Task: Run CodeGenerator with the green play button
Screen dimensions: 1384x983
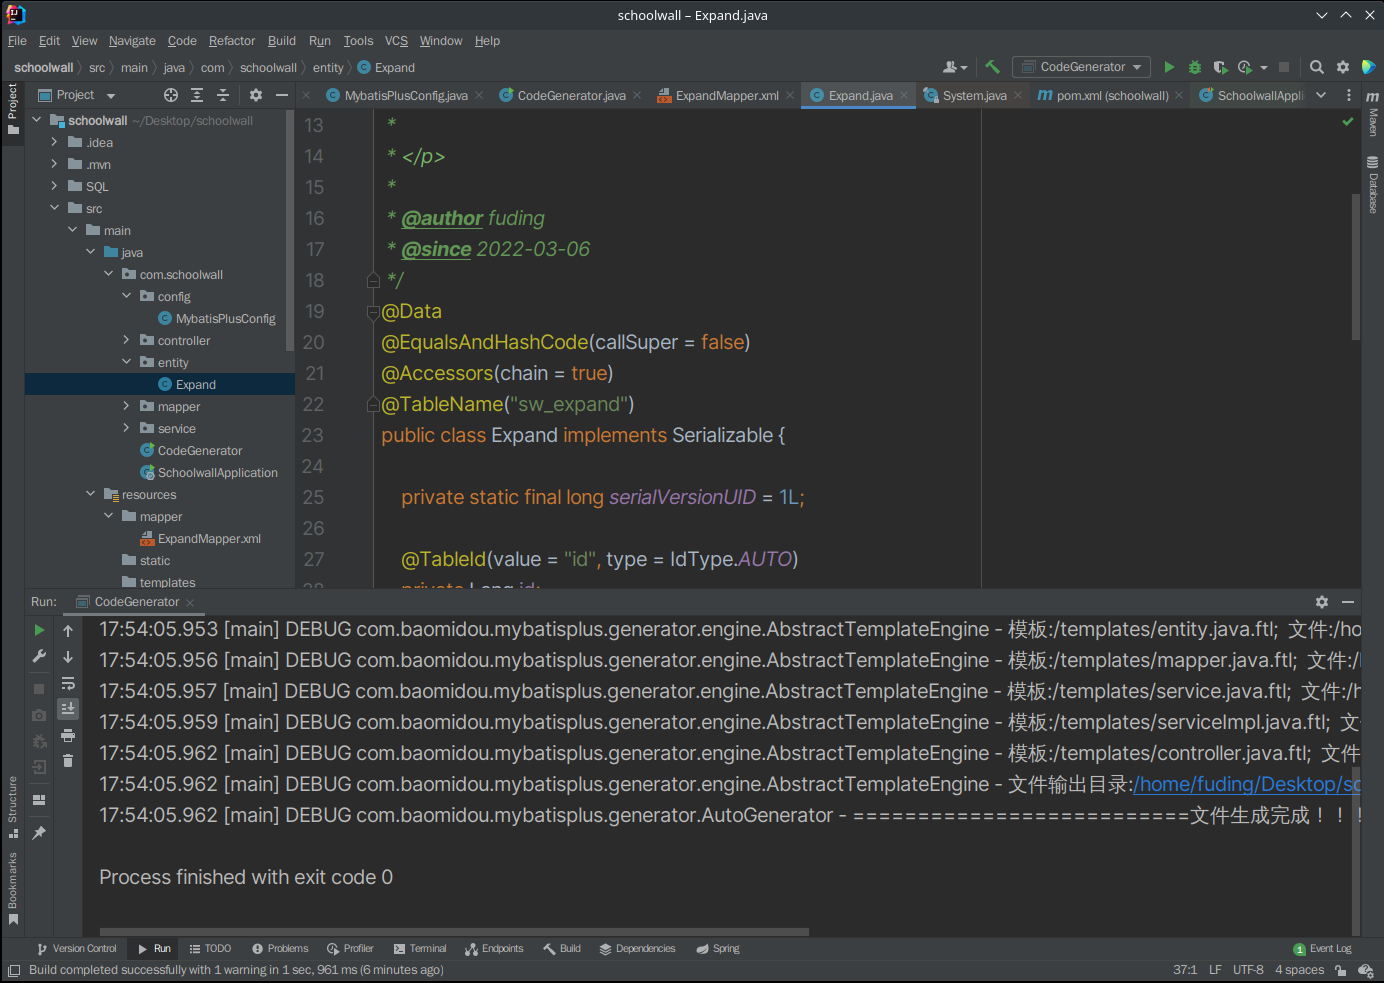Action: click(x=1169, y=67)
